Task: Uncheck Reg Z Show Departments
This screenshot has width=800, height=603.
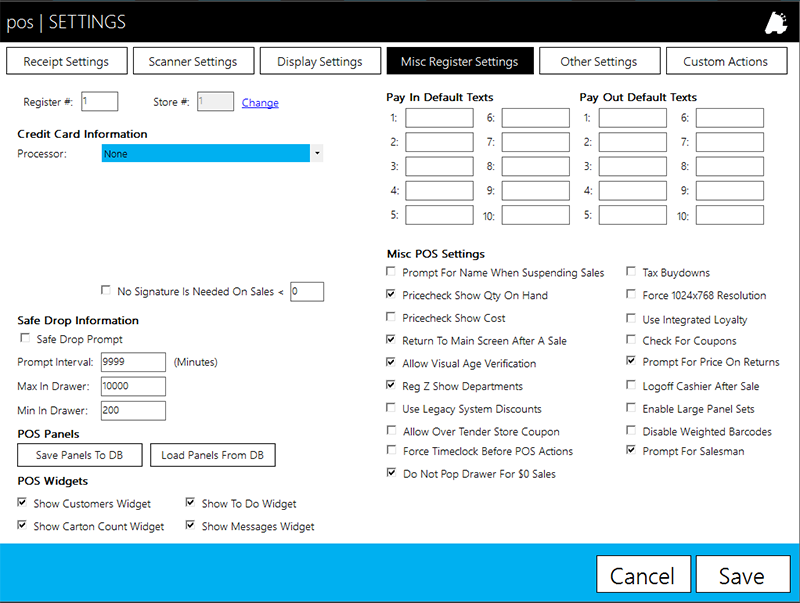Action: click(x=391, y=385)
